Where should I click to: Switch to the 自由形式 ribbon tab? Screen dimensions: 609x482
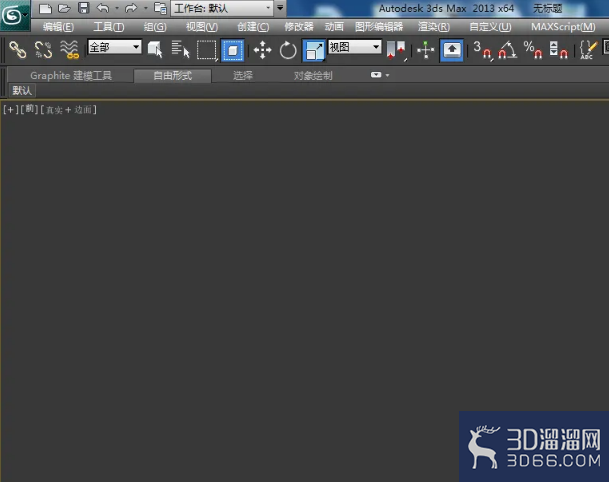point(173,75)
